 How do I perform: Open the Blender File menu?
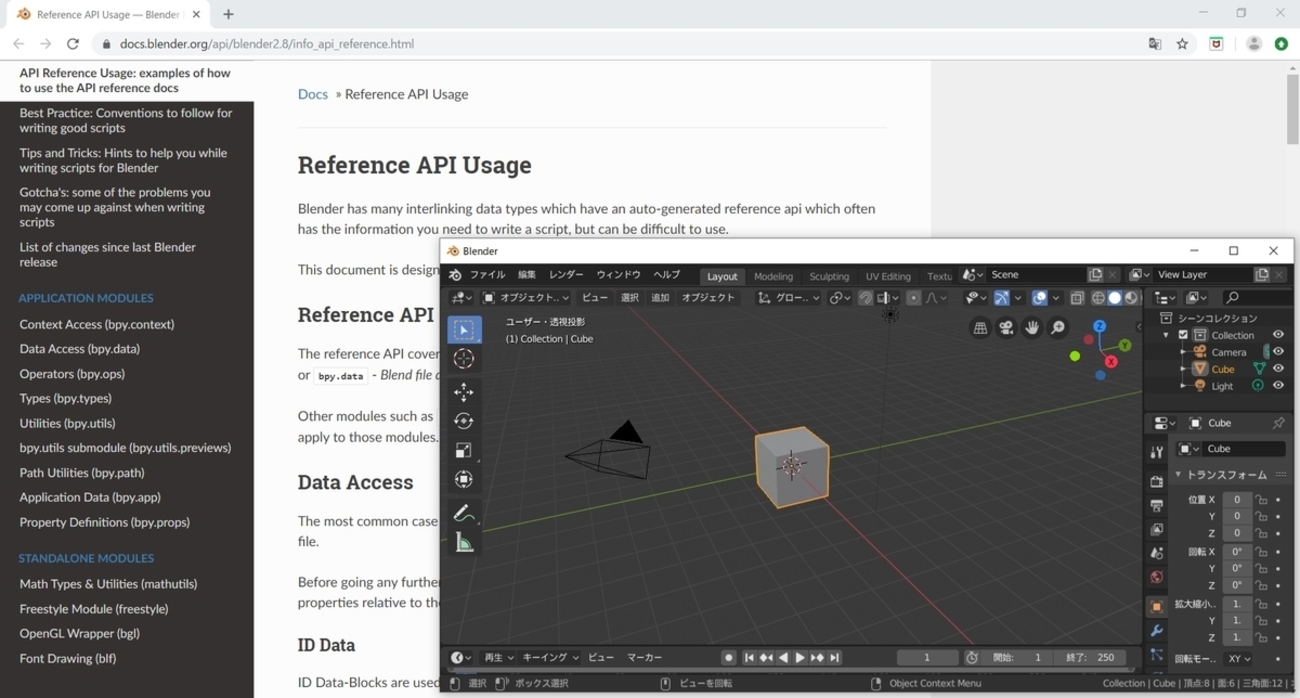[x=488, y=275]
